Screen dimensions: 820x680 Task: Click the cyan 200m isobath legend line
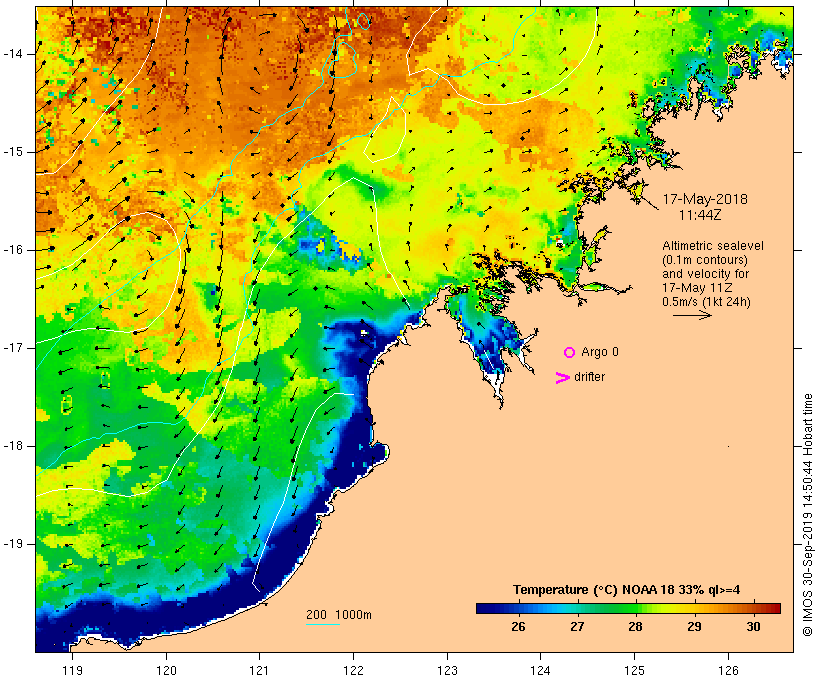[323, 624]
